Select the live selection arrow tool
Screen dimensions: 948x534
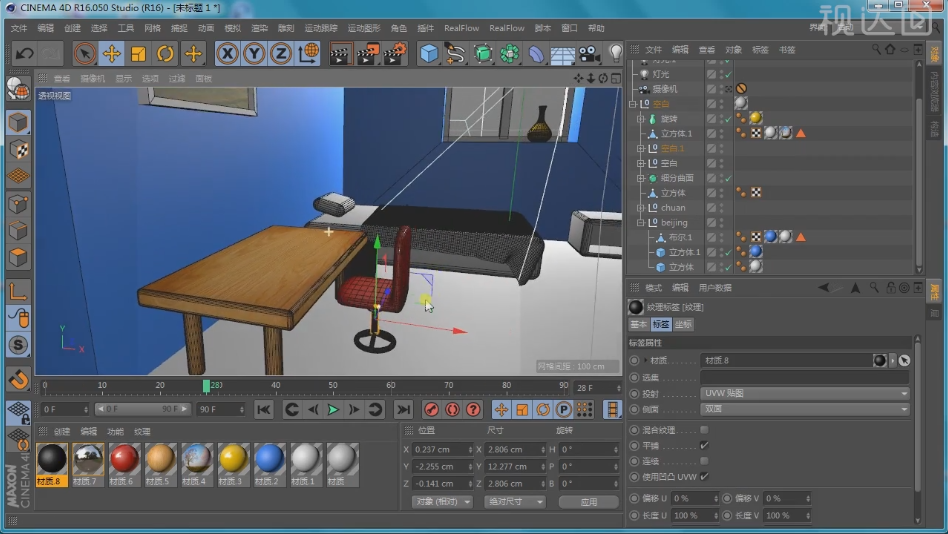[x=85, y=54]
